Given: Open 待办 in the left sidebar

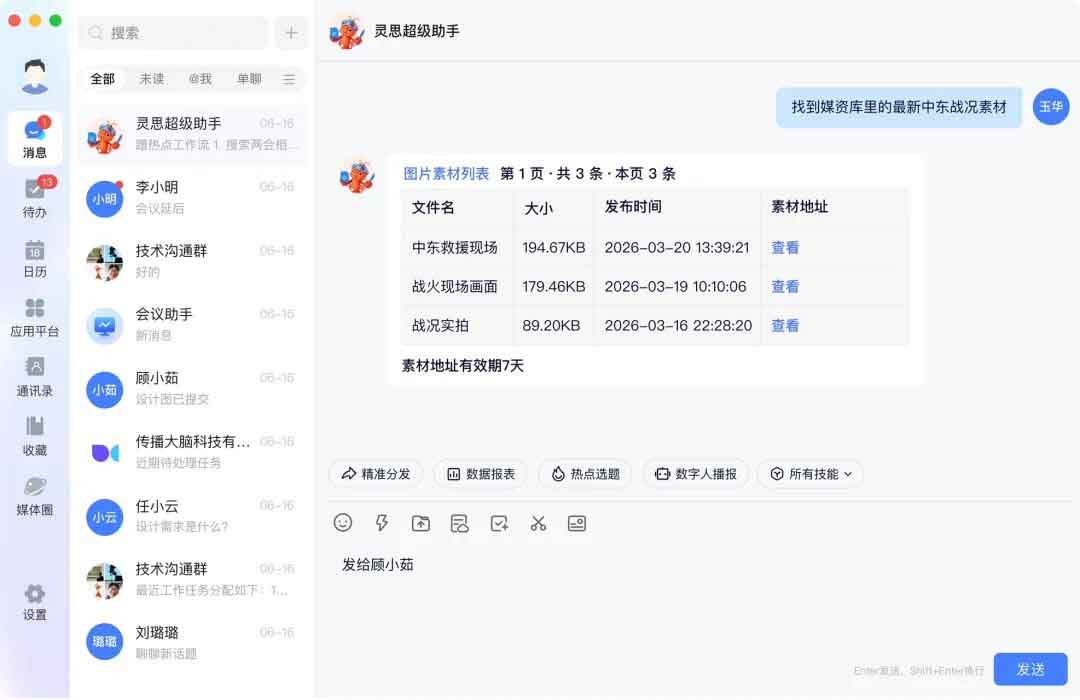Looking at the screenshot, I should 35,197.
